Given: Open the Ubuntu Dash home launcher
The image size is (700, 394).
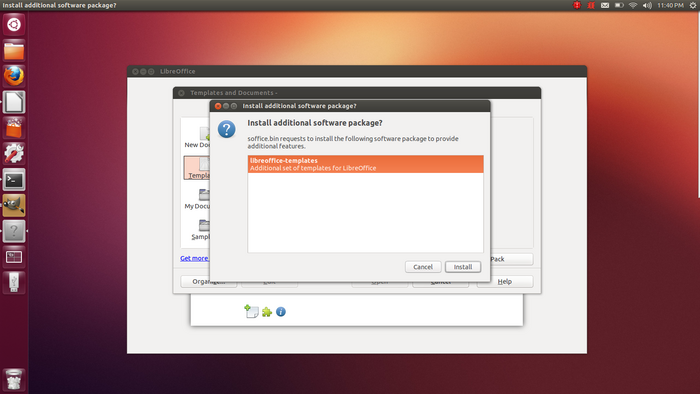Looking at the screenshot, I should point(14,24).
